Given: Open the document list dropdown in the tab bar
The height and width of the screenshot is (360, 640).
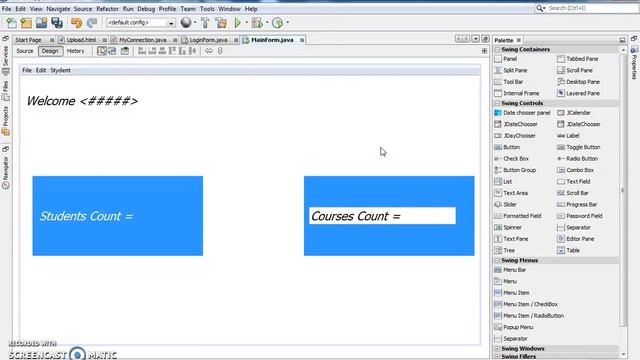Looking at the screenshot, I should pos(476,39).
